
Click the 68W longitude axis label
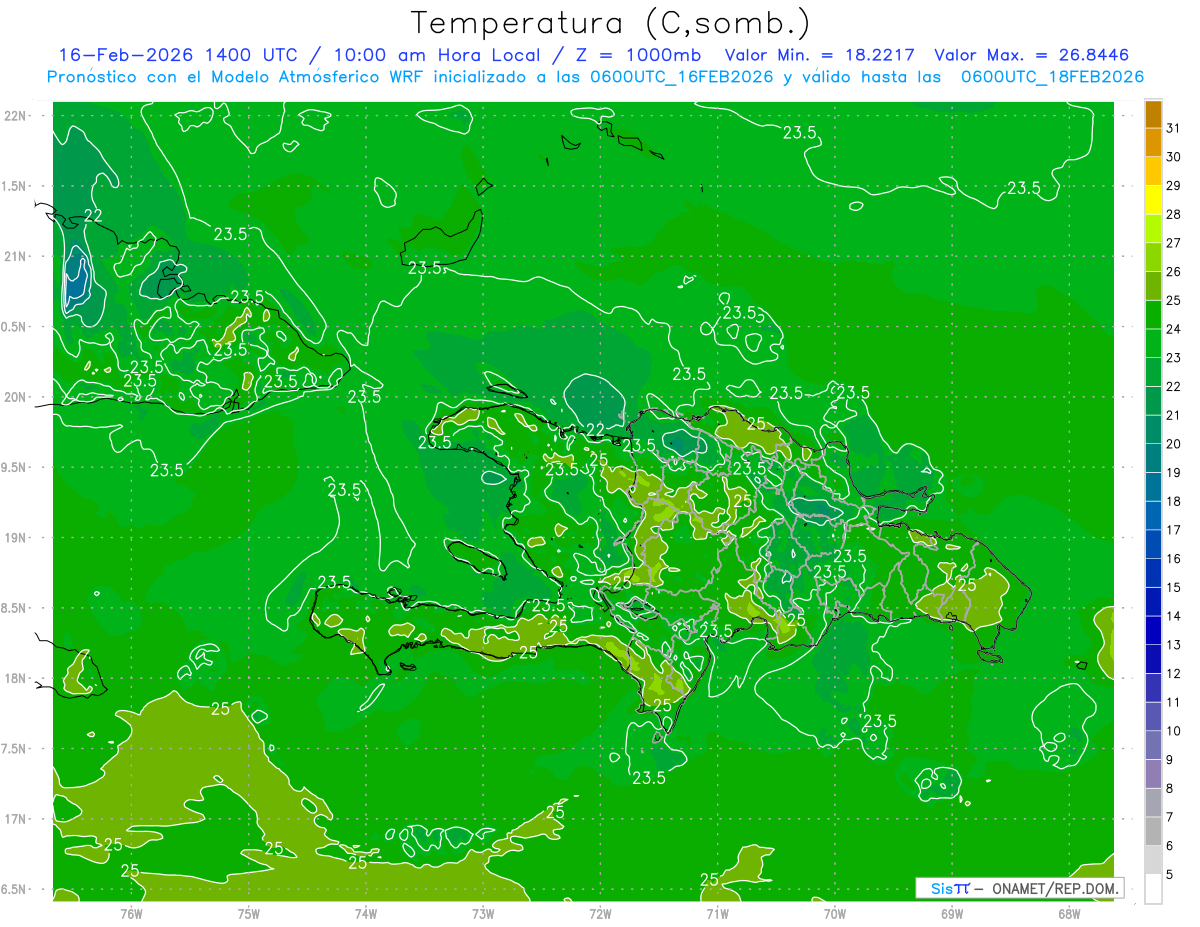(1069, 912)
